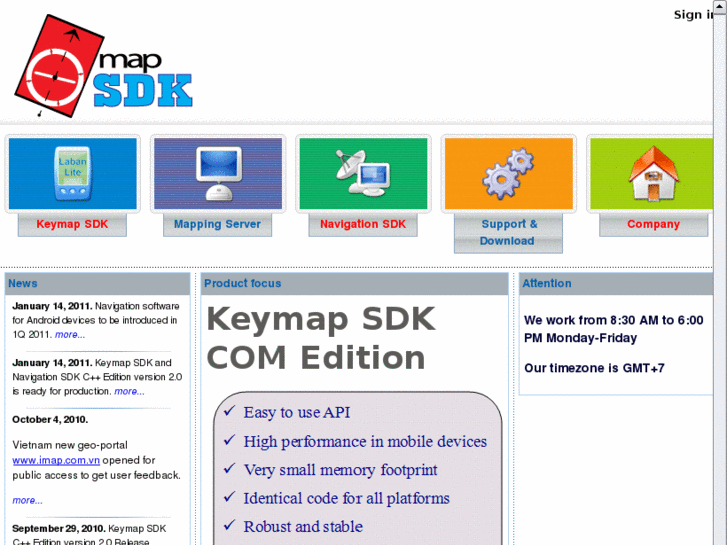Click the Sign in link
Image resolution: width=727 pixels, height=545 pixels.
tap(693, 15)
